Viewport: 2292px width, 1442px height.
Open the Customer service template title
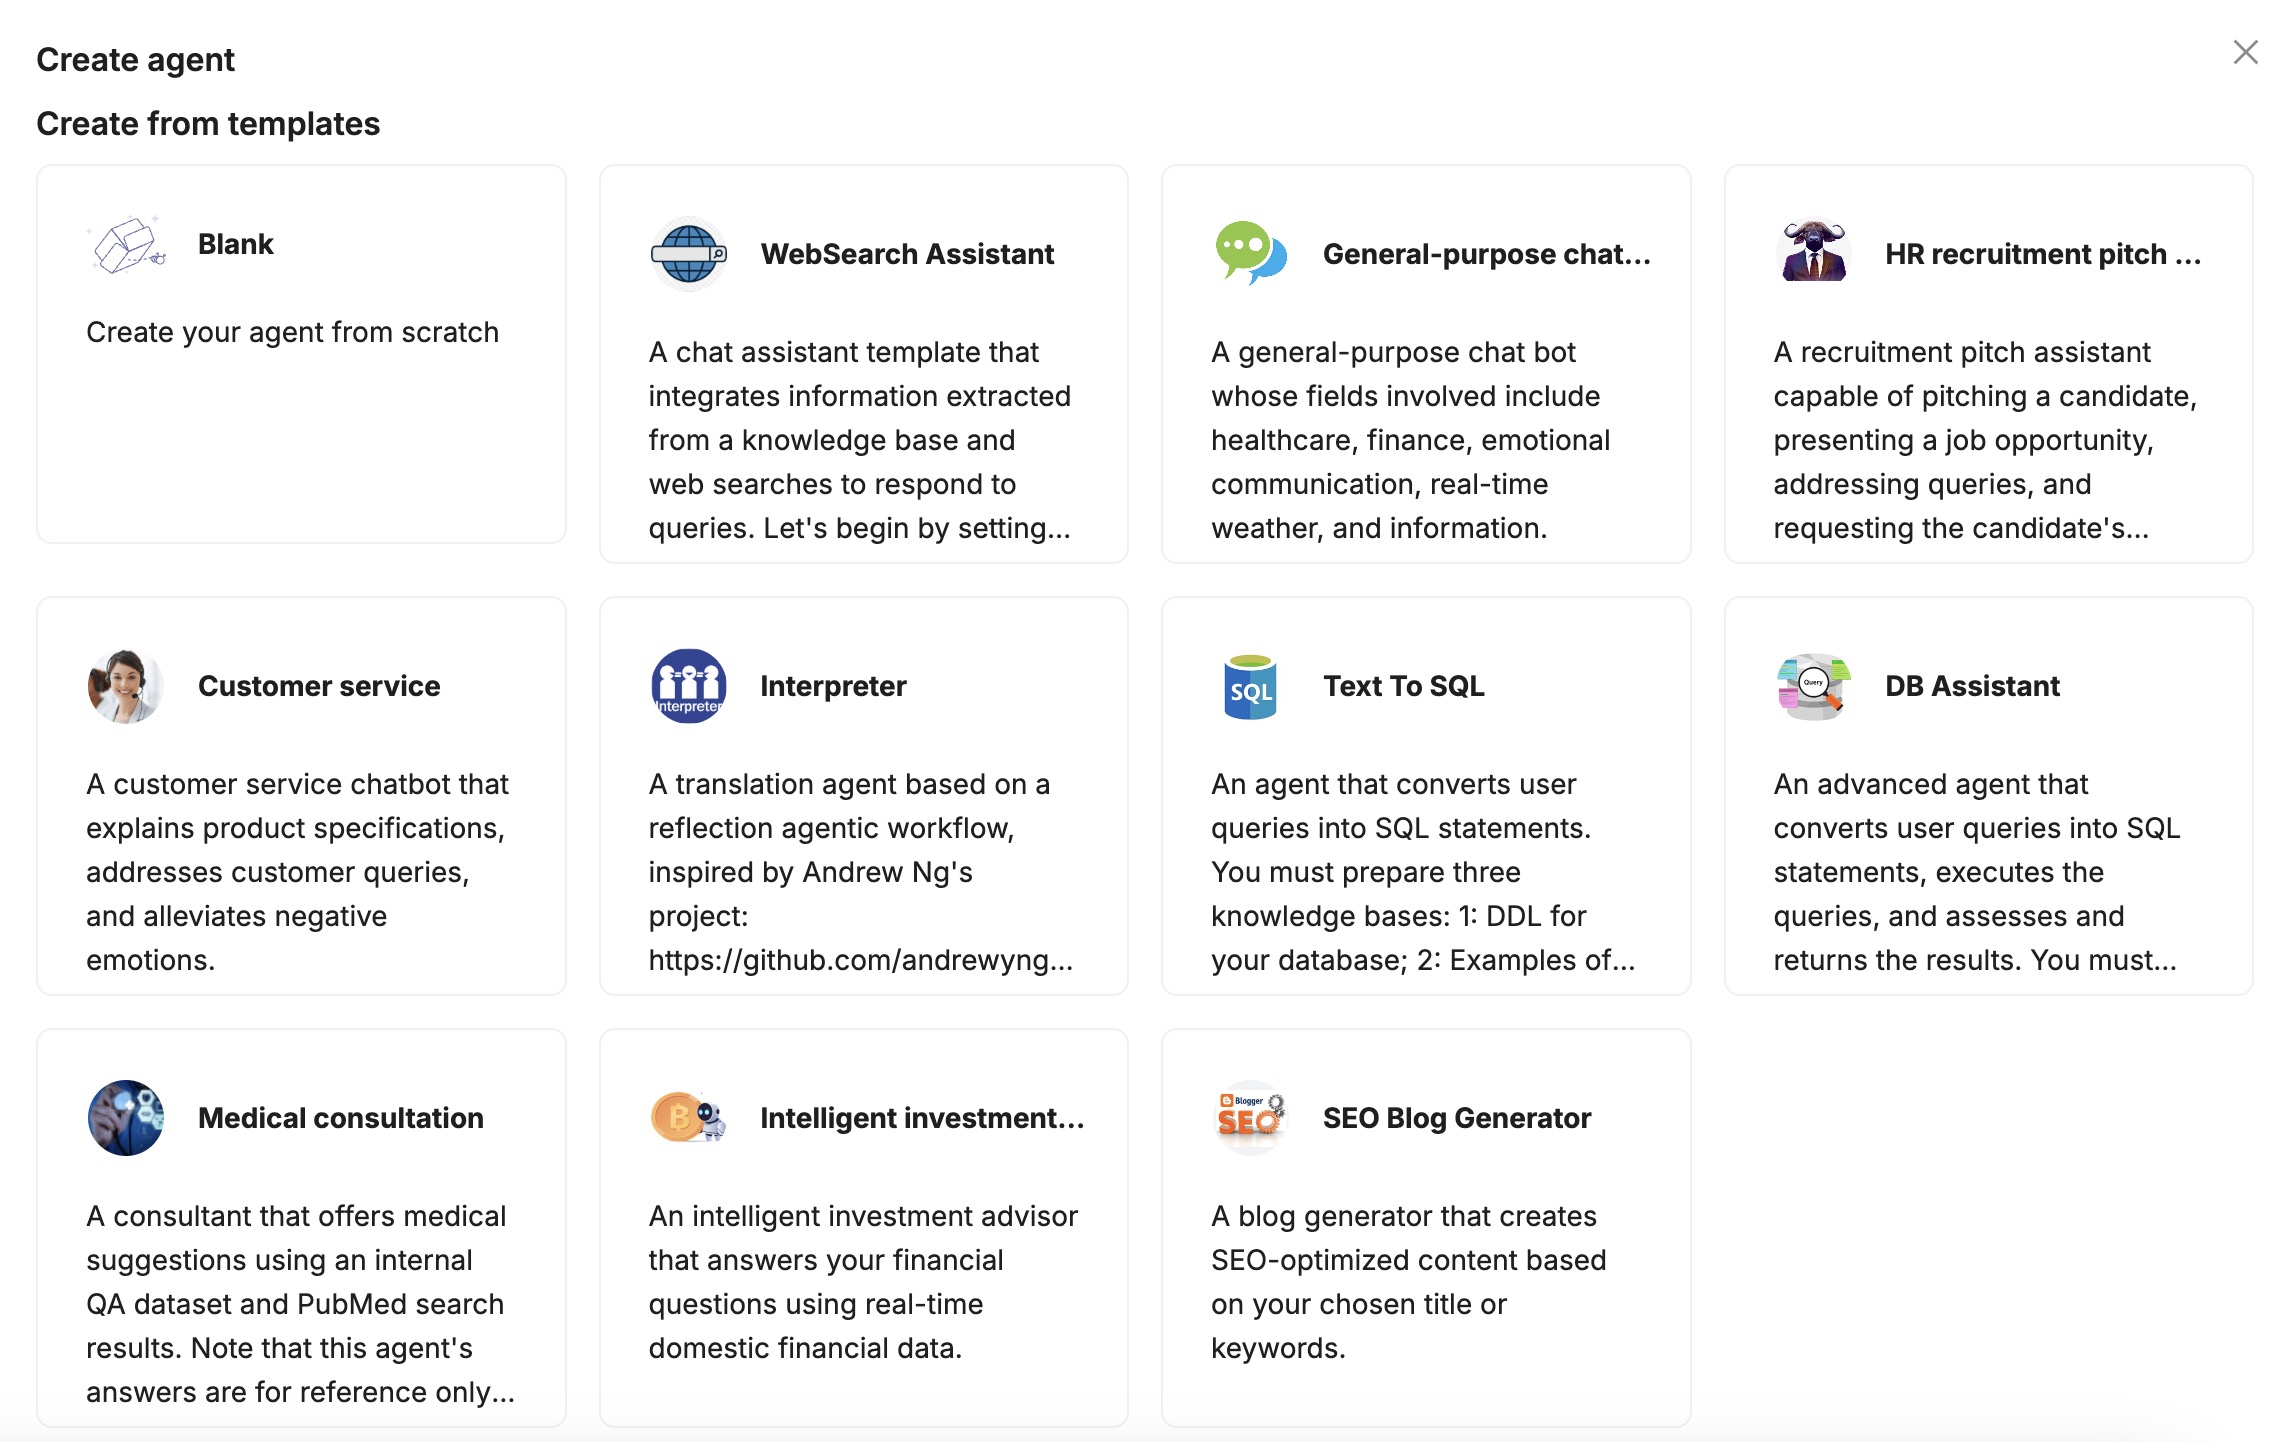319,686
